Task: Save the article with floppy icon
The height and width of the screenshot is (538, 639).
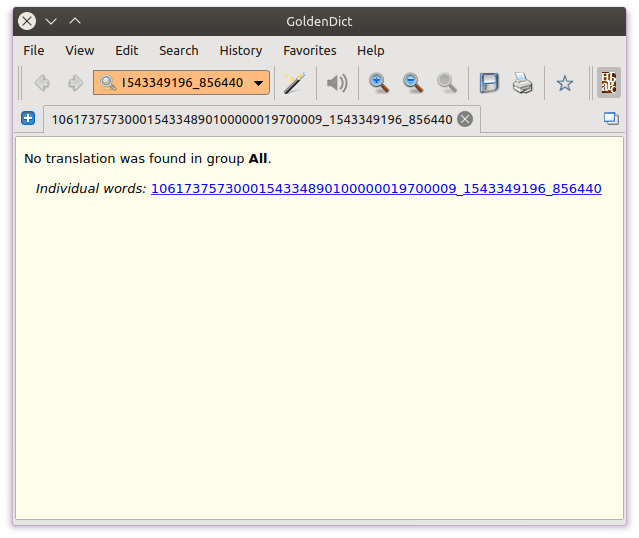Action: click(x=489, y=83)
